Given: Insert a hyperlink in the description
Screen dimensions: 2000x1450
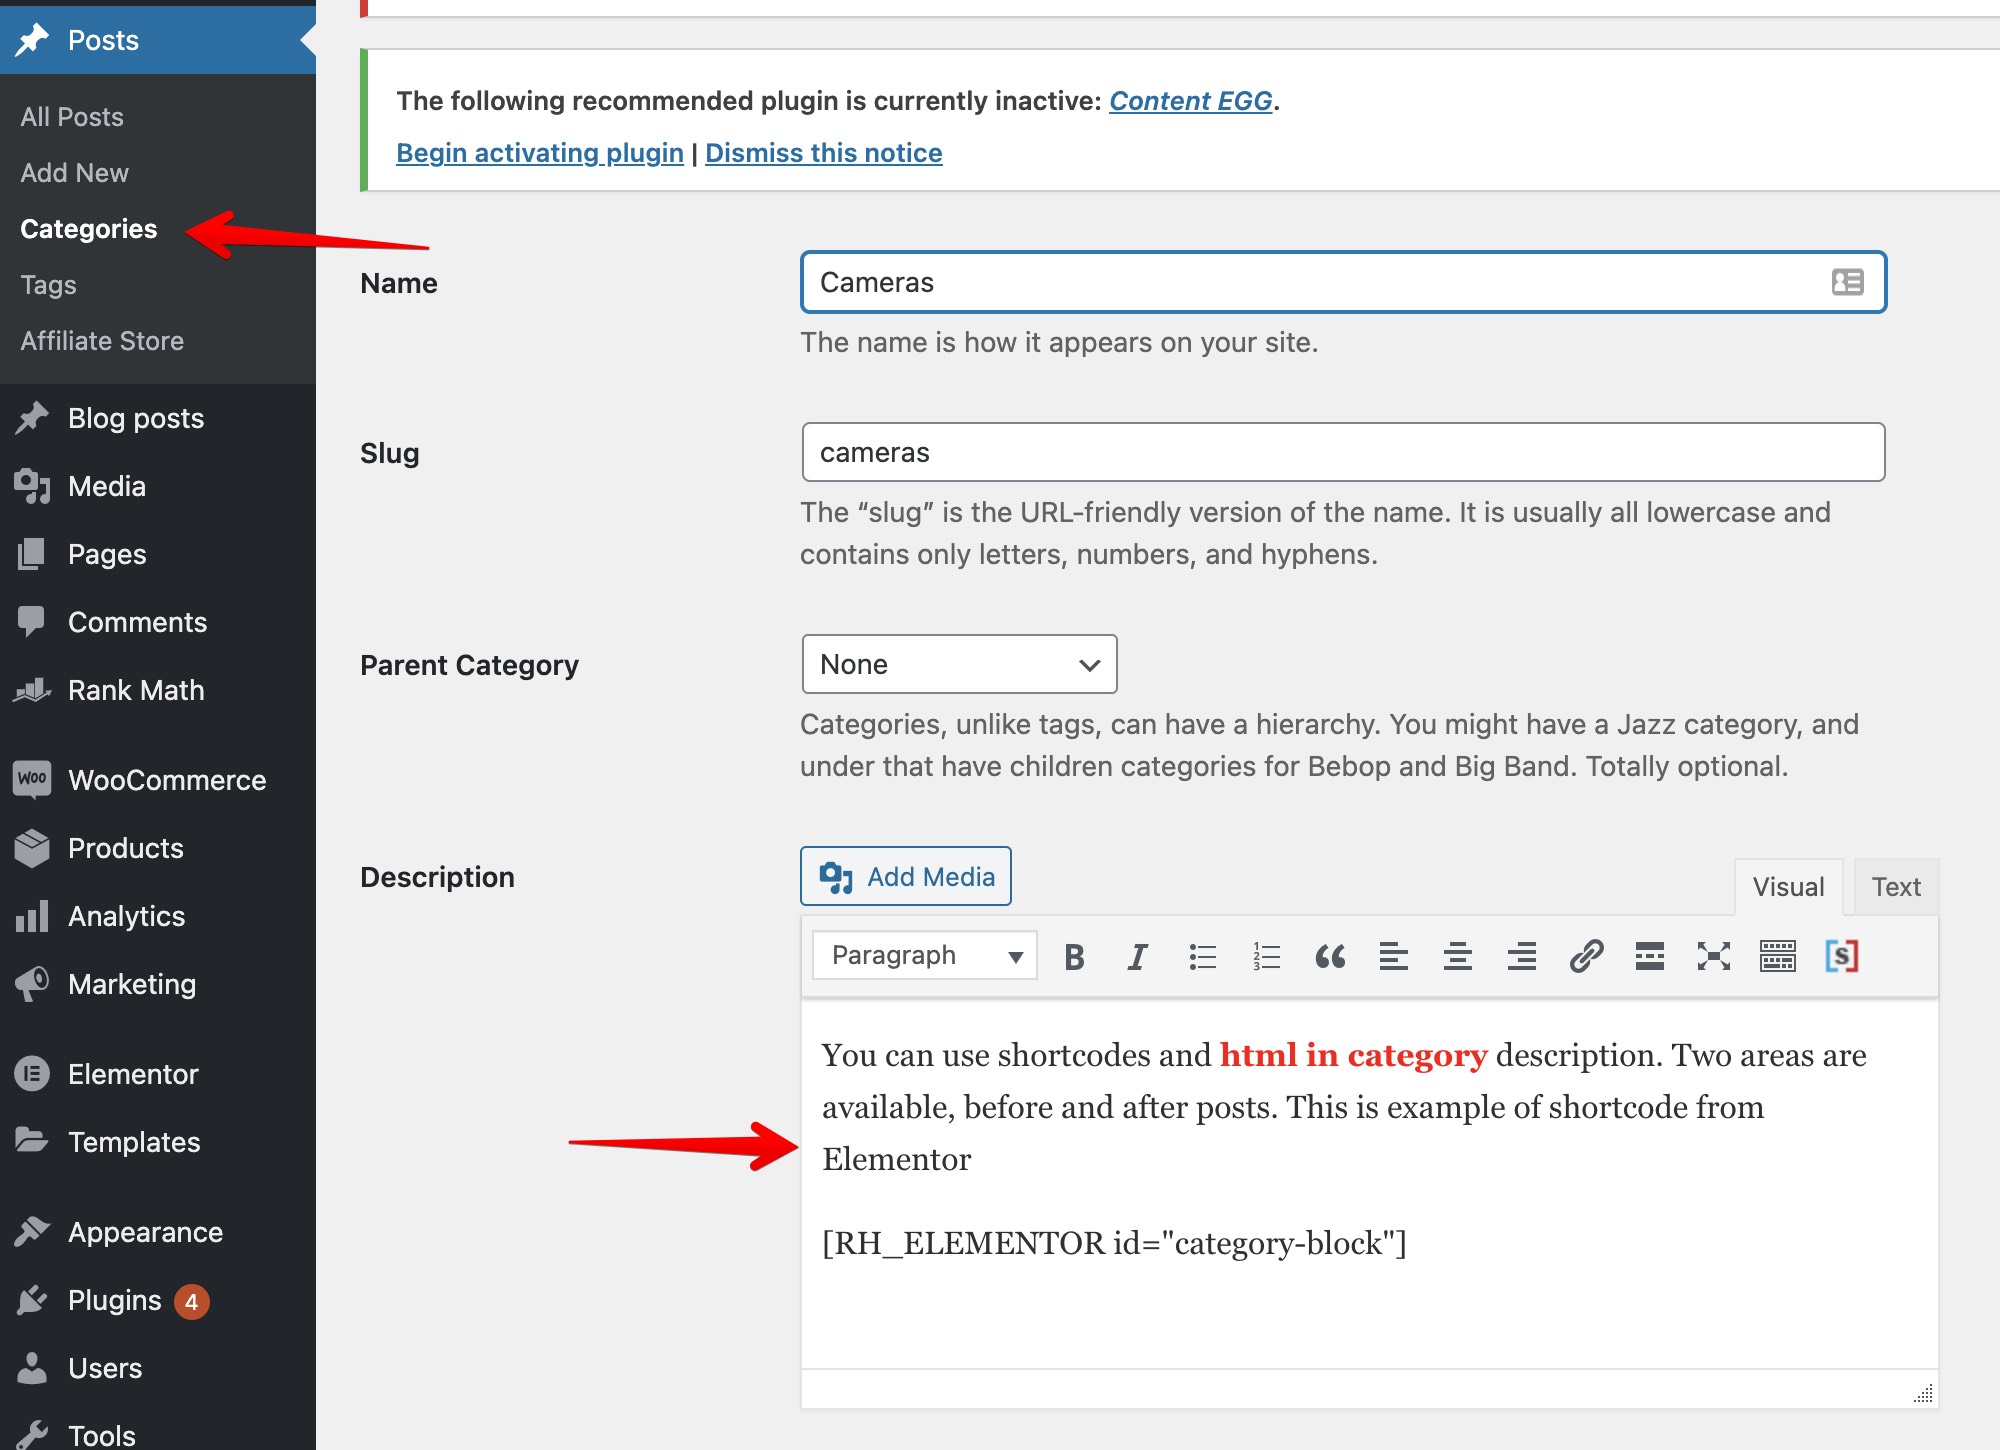Looking at the screenshot, I should click(x=1586, y=956).
